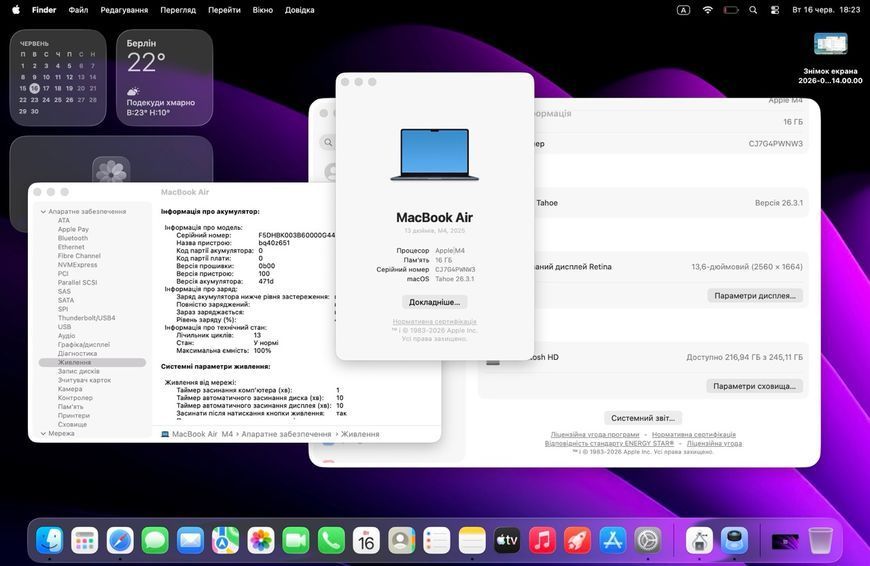Open the battery status menu
Screen dimensions: 870x566
coord(731,10)
